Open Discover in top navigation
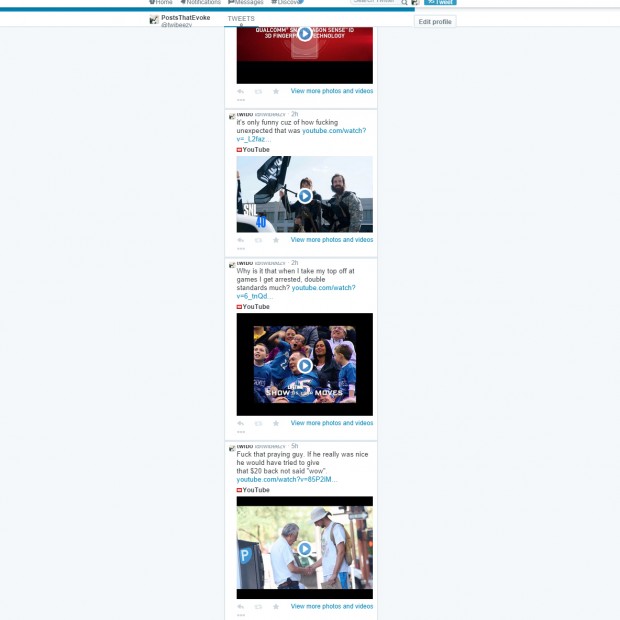Viewport: 620px width, 620px height. click(x=287, y=2)
